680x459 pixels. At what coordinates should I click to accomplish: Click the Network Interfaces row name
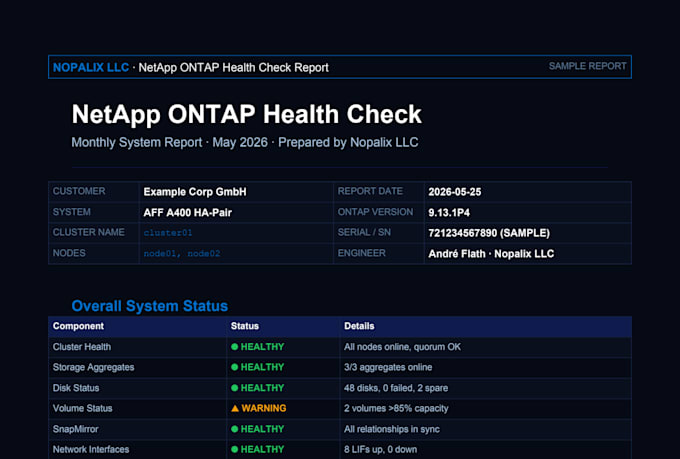[91, 450]
